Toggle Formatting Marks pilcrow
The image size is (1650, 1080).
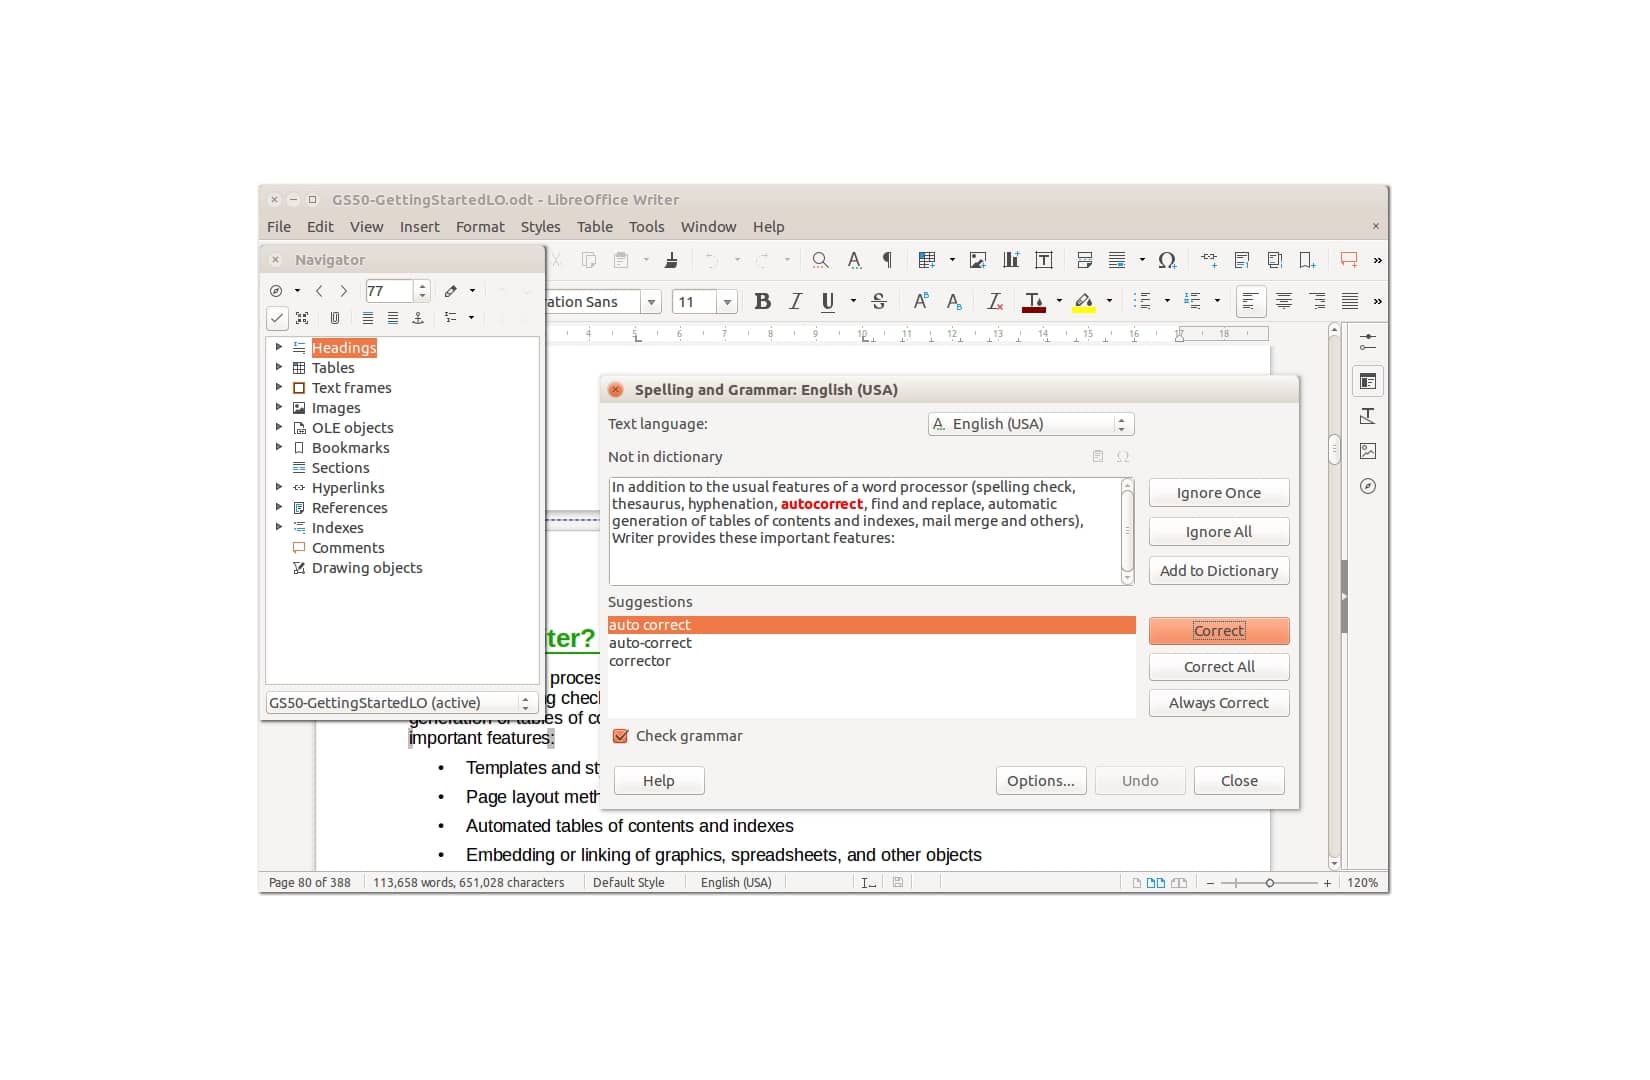coord(887,260)
